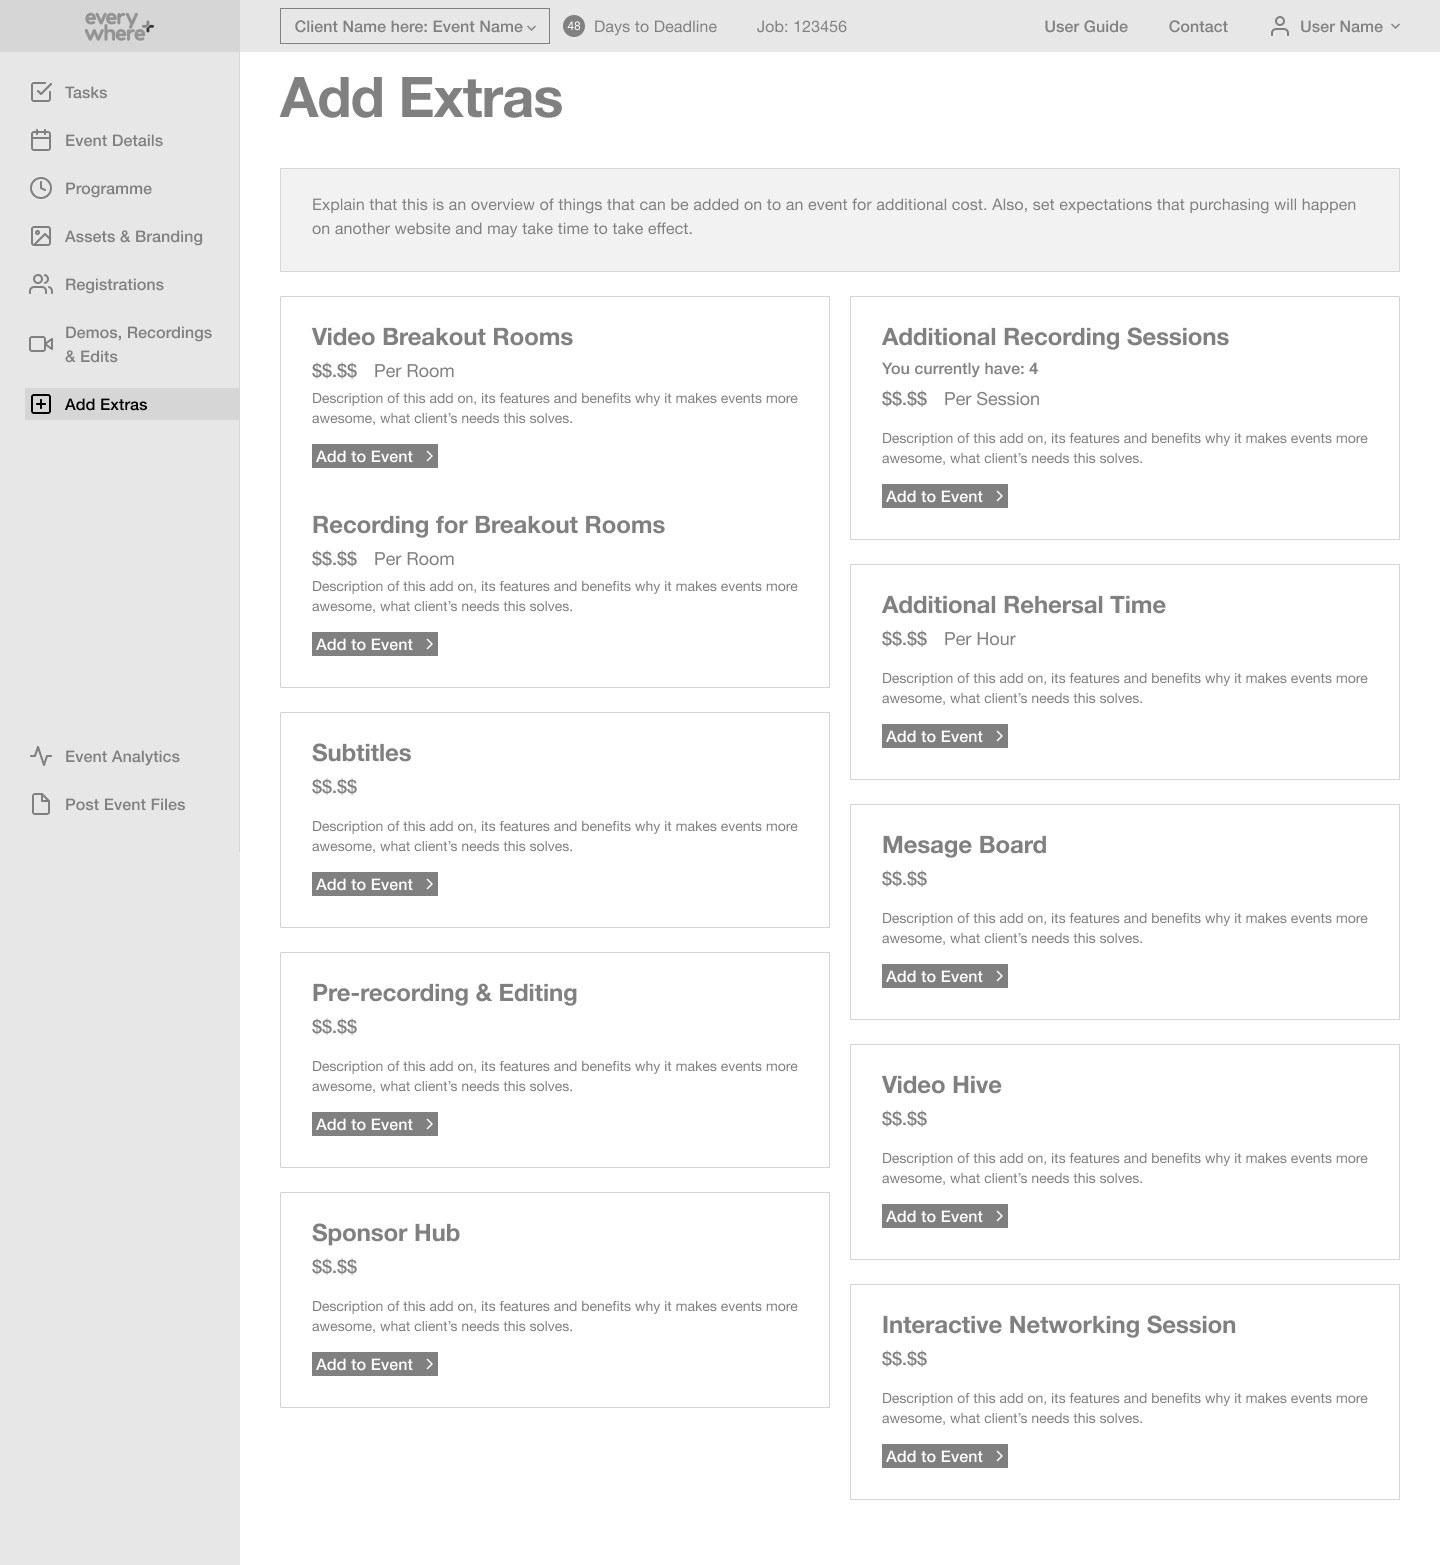Click the Event Analytics pulse icon
The width and height of the screenshot is (1440, 1565).
[41, 756]
